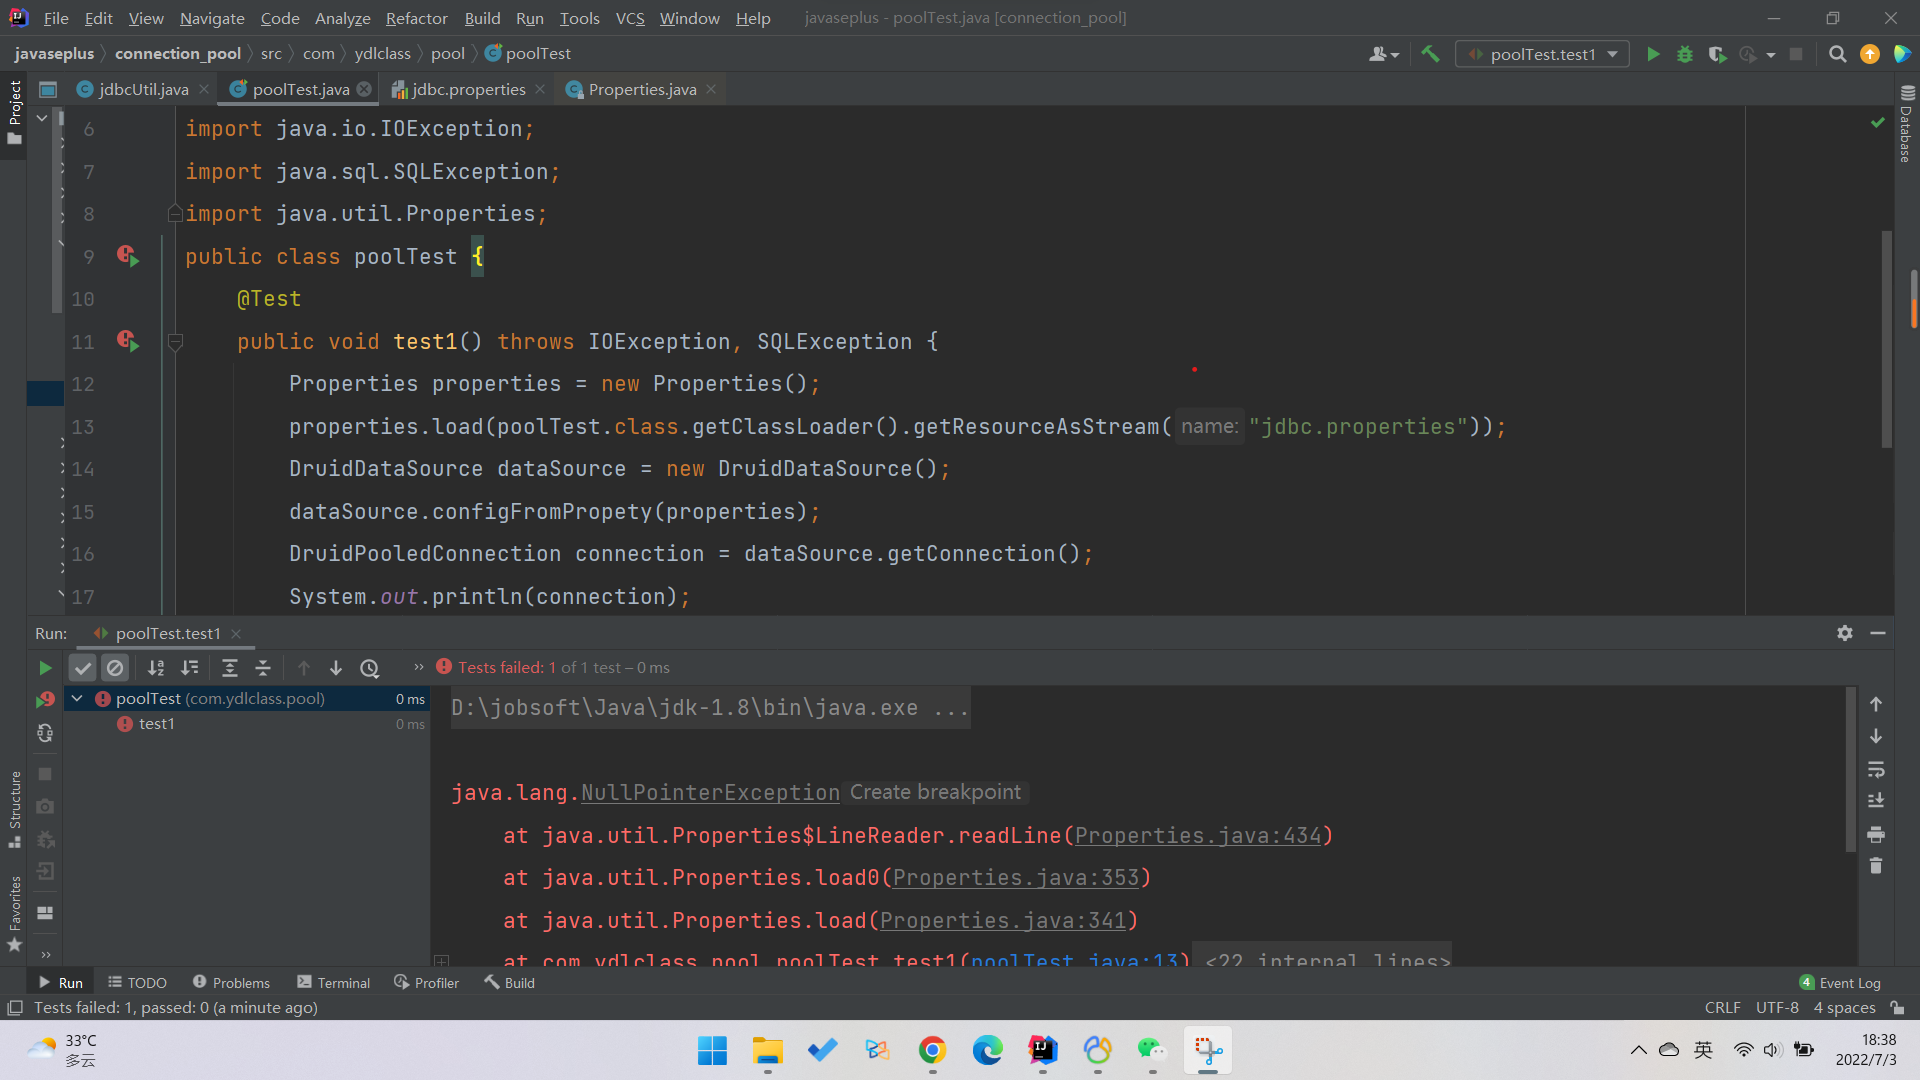Switch to the jdbcUtil.java tab
Viewport: 1920px width, 1080px height.
143,89
